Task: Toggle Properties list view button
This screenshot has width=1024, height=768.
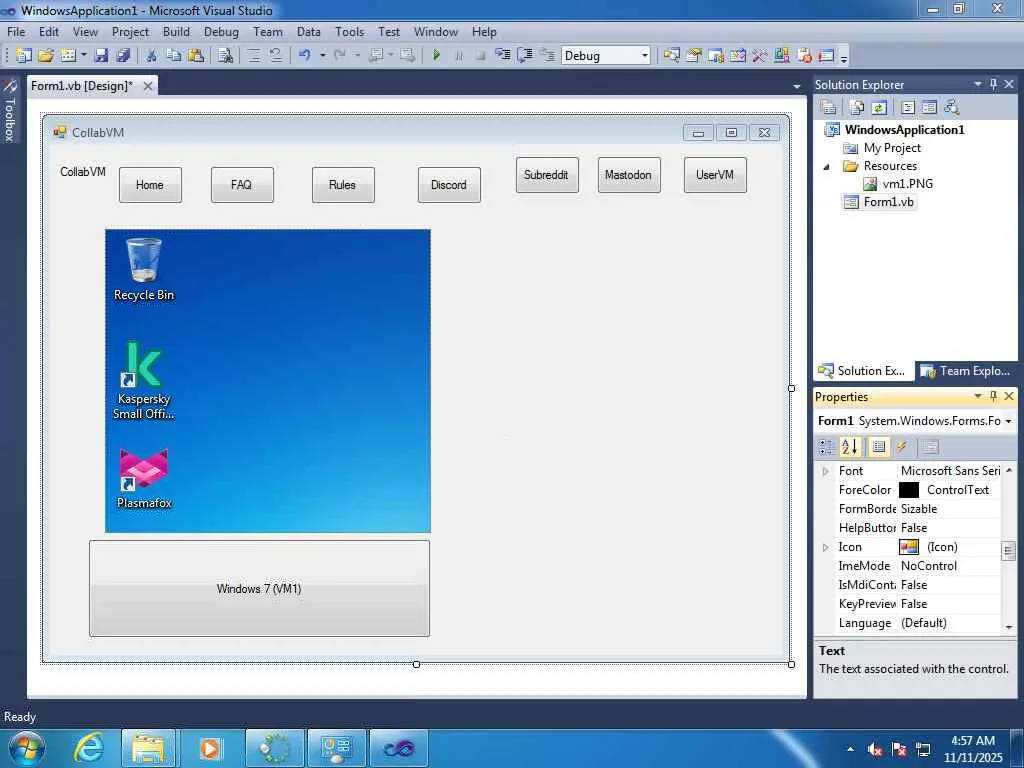Action: tap(879, 447)
